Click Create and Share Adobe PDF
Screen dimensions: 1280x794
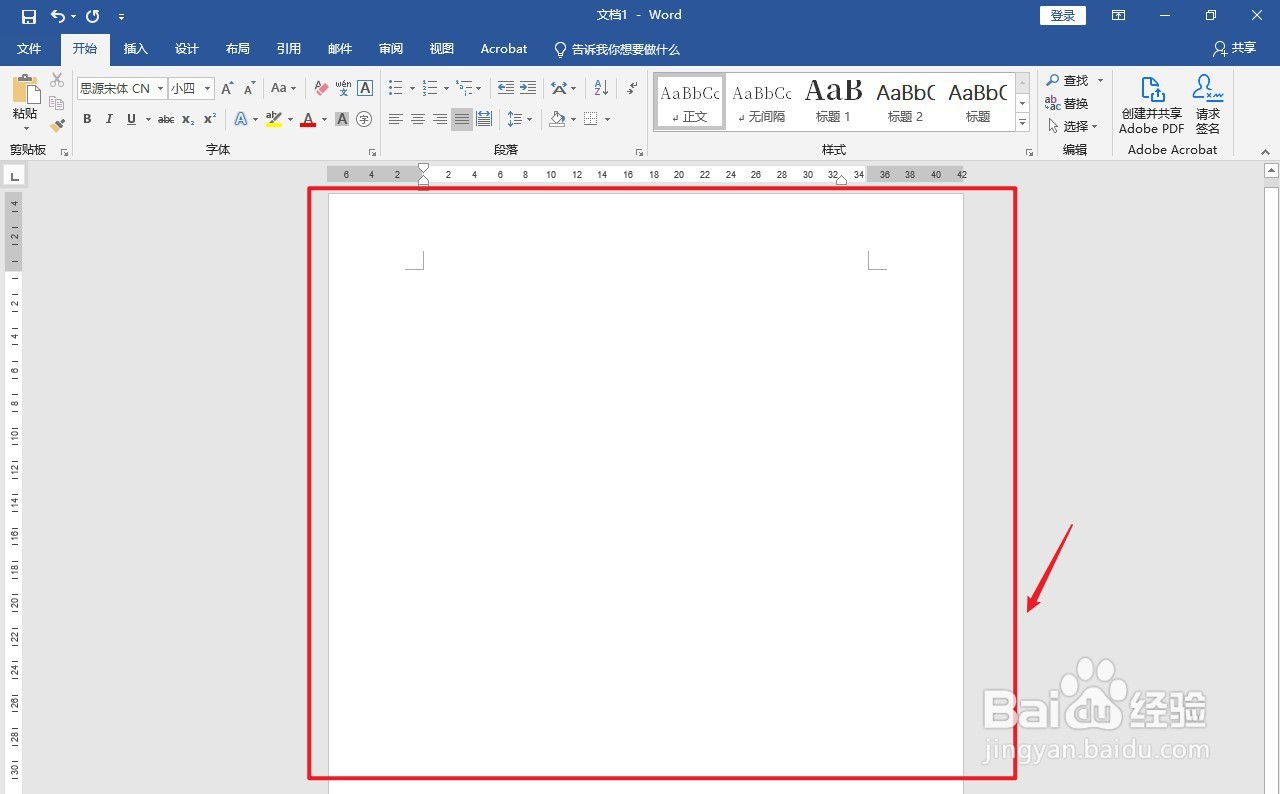pos(1152,104)
